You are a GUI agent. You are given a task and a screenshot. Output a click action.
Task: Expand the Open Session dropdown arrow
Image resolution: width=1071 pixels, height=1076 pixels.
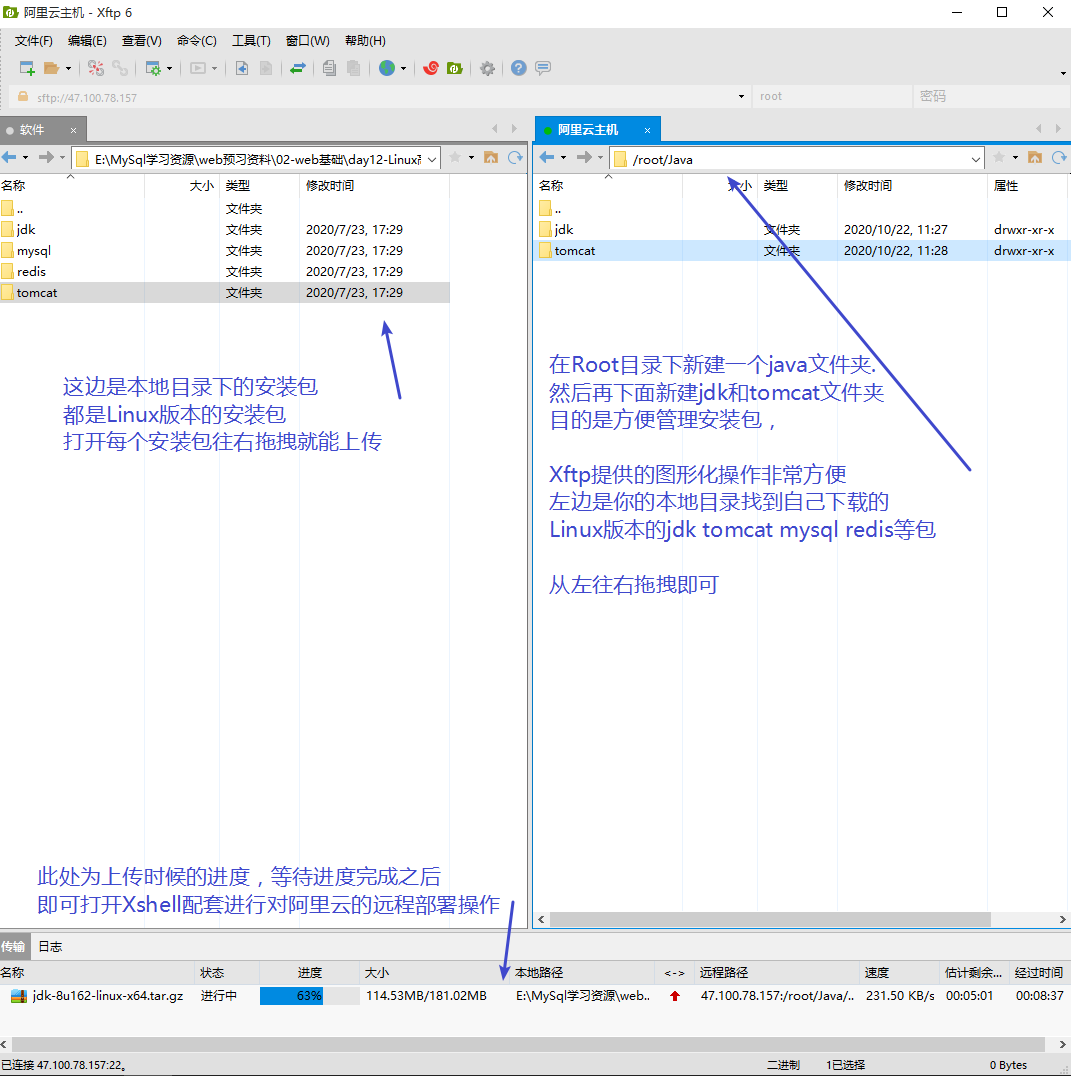coord(68,69)
